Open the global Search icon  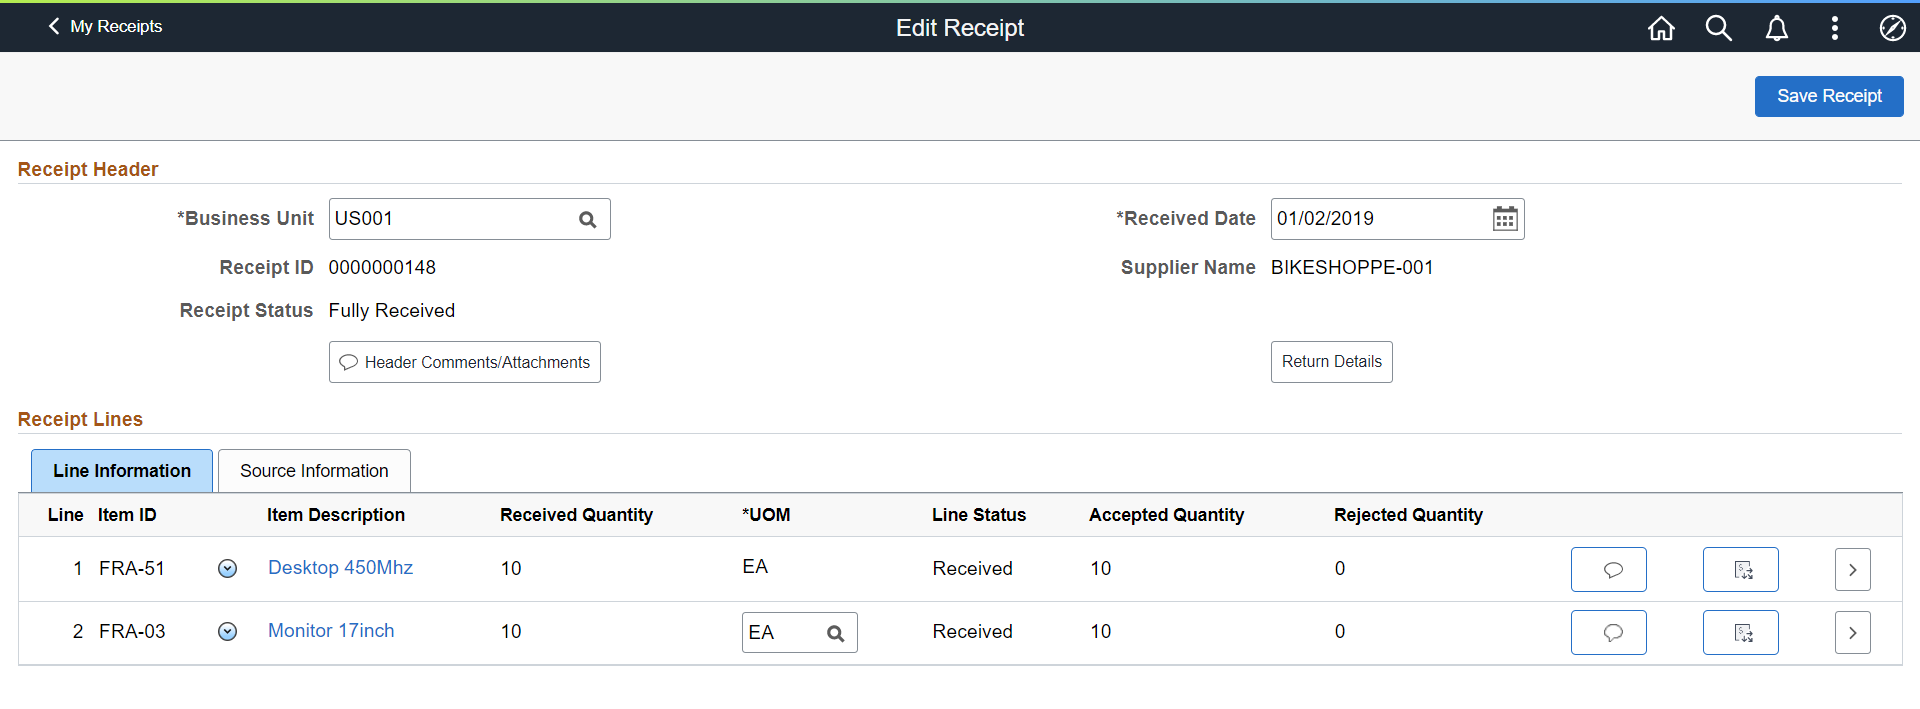(x=1719, y=28)
